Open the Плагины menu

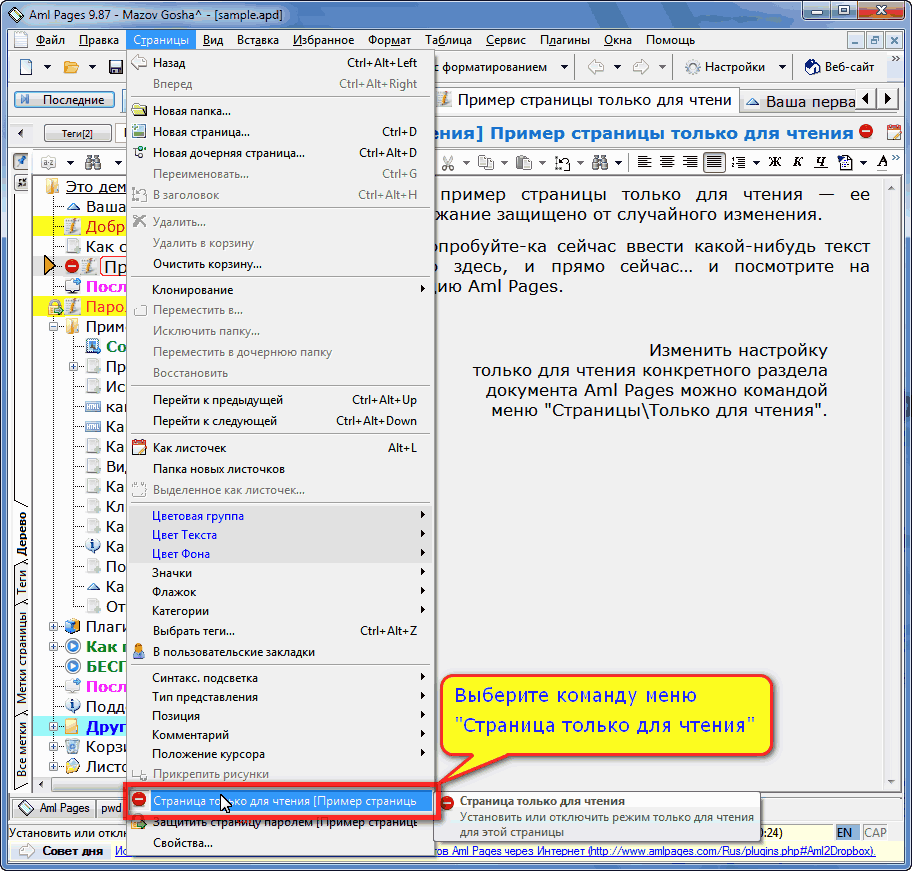pos(565,40)
